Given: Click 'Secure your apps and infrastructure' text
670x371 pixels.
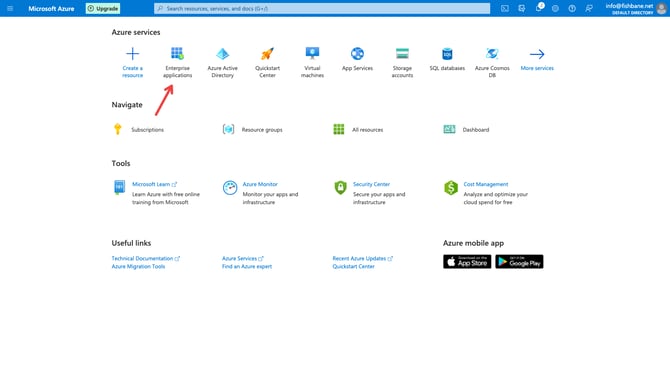Looking at the screenshot, I should [379, 198].
